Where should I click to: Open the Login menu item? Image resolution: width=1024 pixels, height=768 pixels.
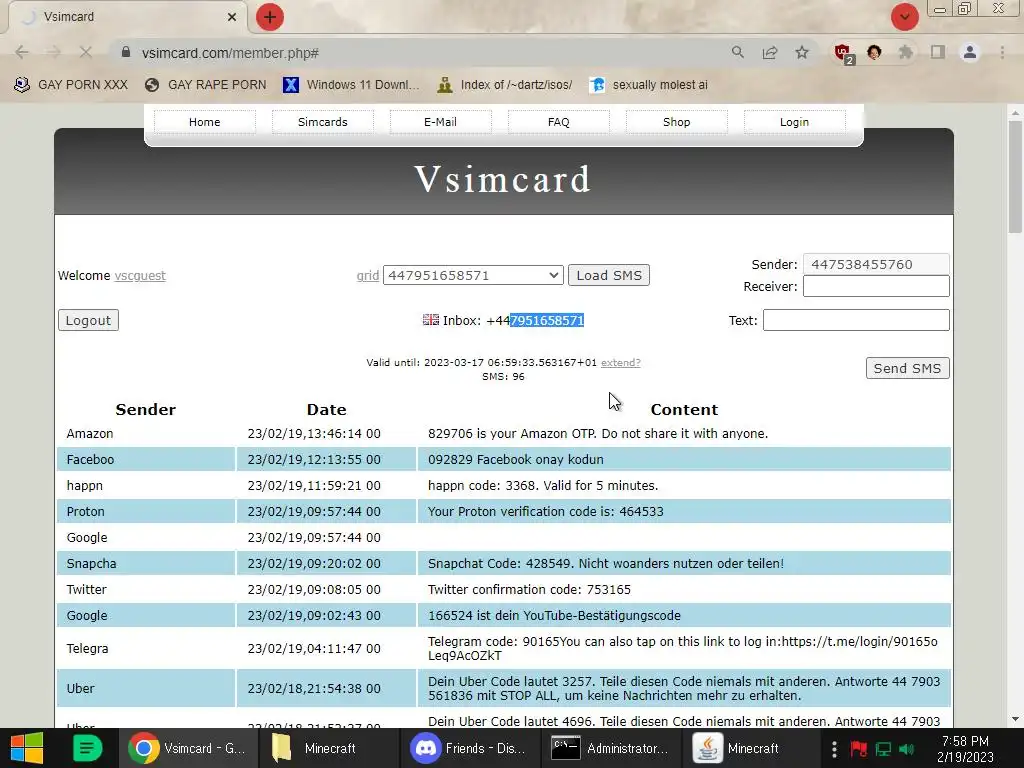click(794, 122)
